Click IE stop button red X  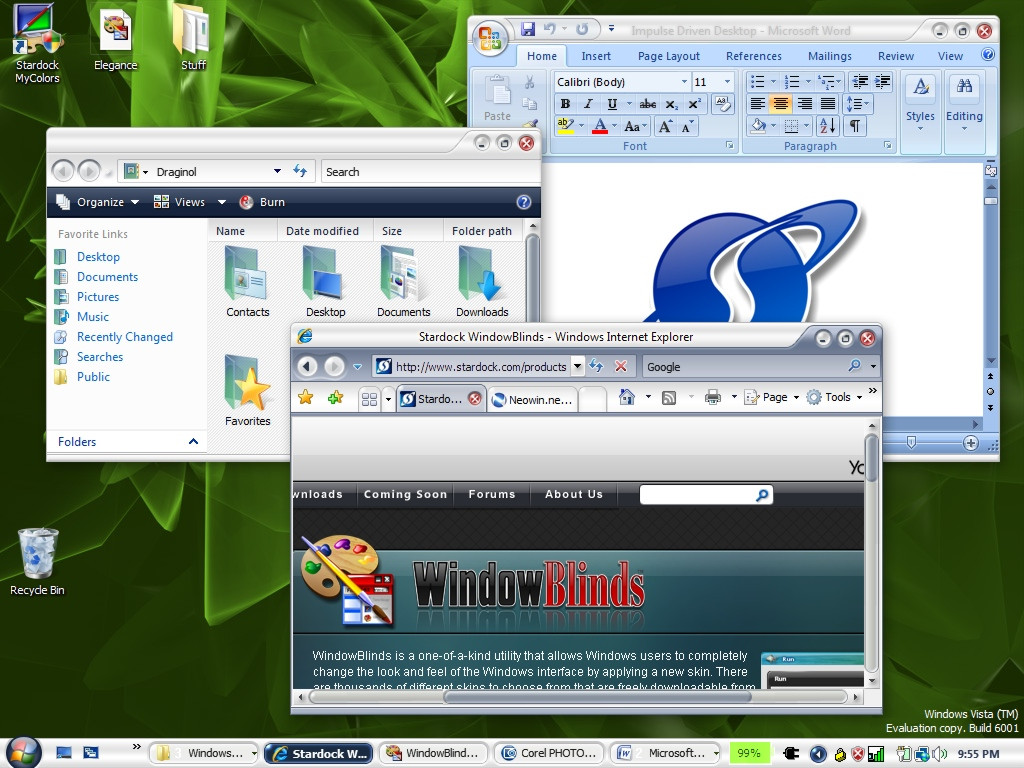coord(620,366)
